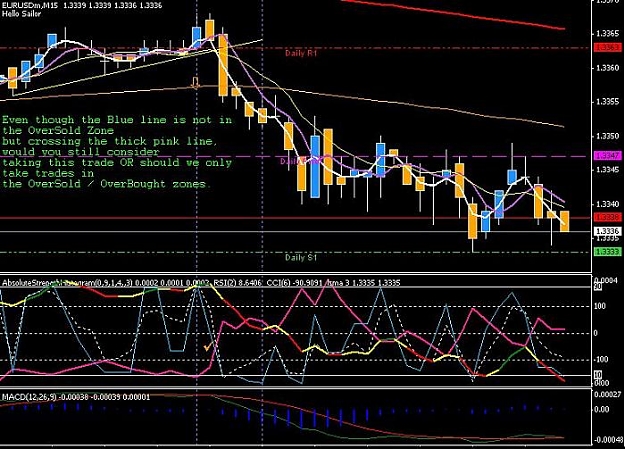Click the "would you still consider" annotation line
This screenshot has width=625, height=449.
tap(81, 152)
